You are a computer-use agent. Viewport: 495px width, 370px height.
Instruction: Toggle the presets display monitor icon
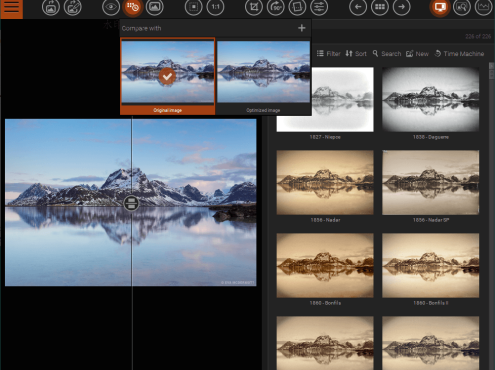click(440, 7)
